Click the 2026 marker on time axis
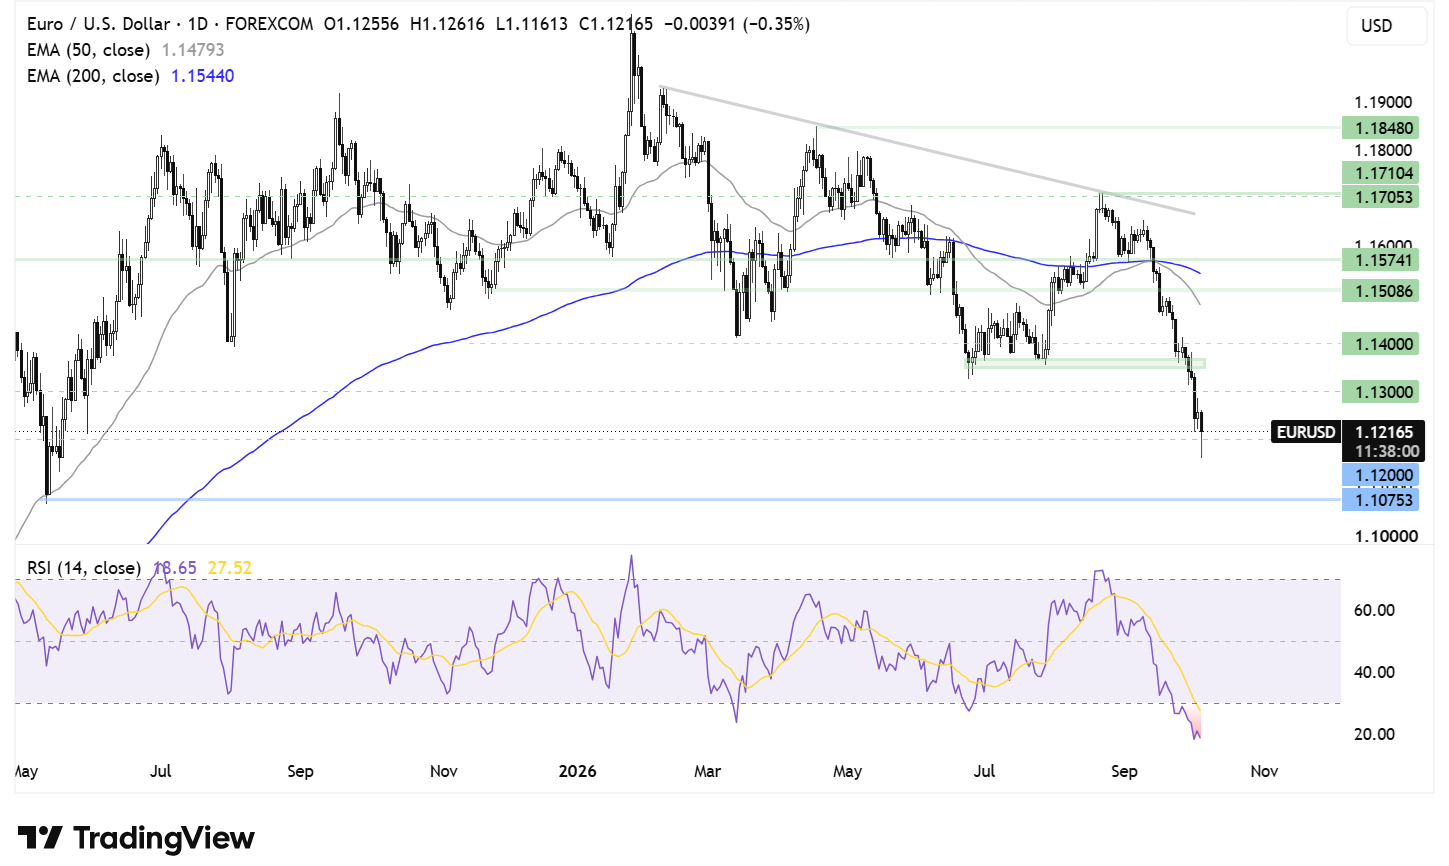Screen dimensions: 1449x866 pyautogui.click(x=577, y=771)
